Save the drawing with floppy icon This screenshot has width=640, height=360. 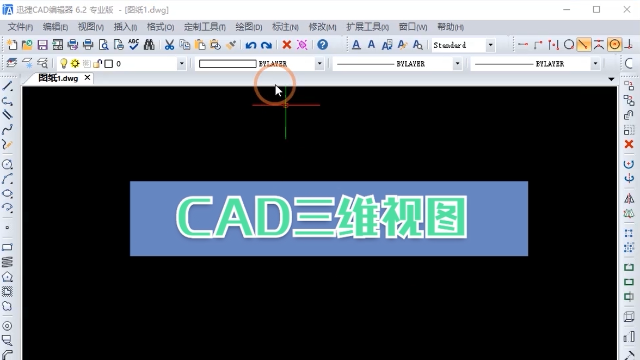(42, 45)
